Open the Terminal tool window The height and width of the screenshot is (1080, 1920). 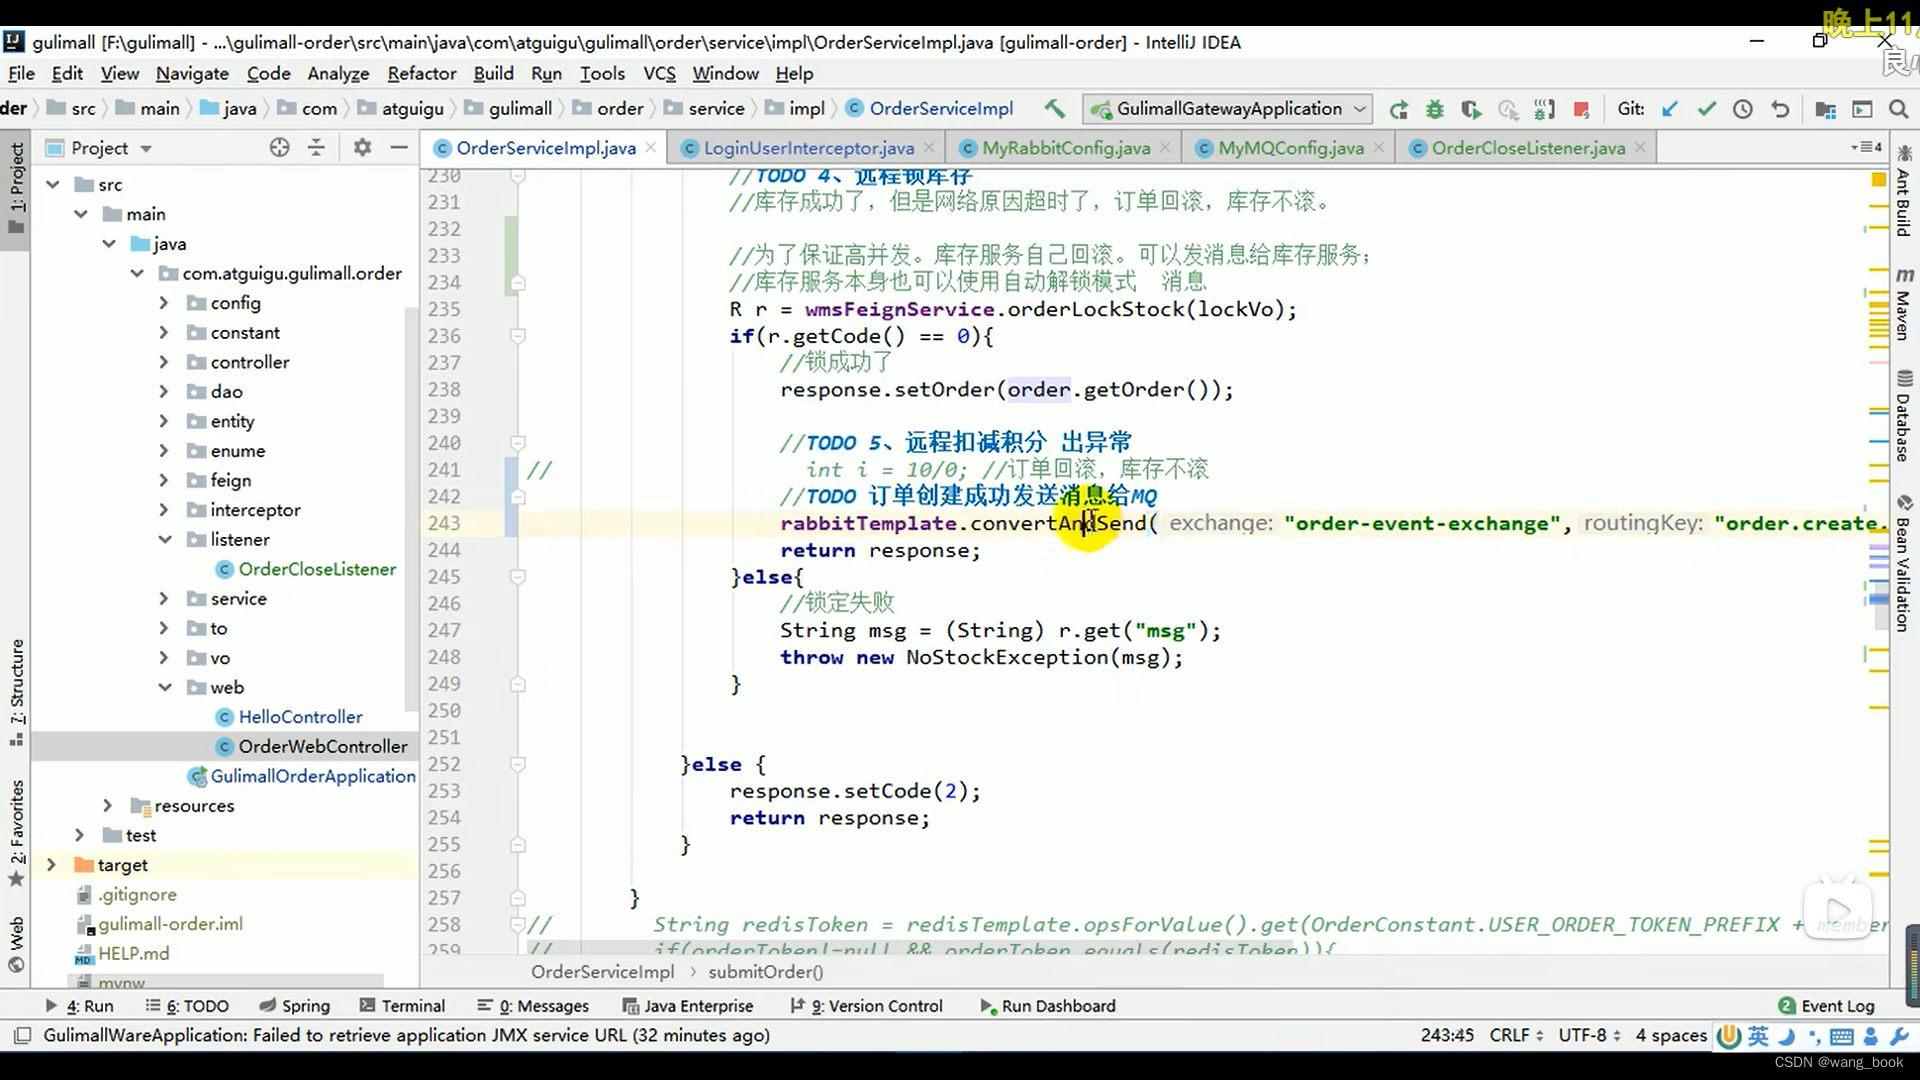coord(402,1006)
